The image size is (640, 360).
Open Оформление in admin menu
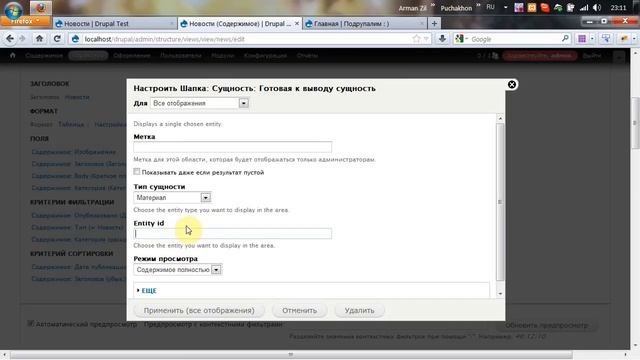(x=132, y=56)
